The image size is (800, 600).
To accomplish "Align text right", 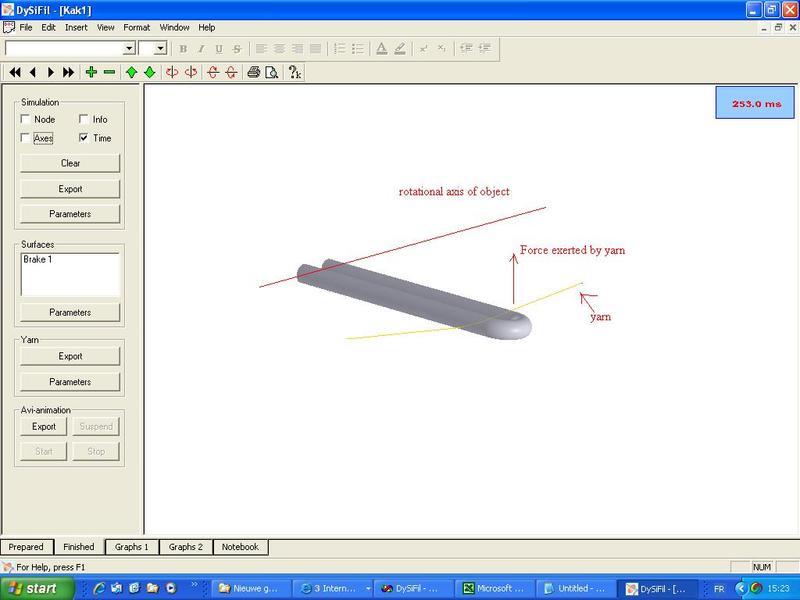I will (x=297, y=49).
